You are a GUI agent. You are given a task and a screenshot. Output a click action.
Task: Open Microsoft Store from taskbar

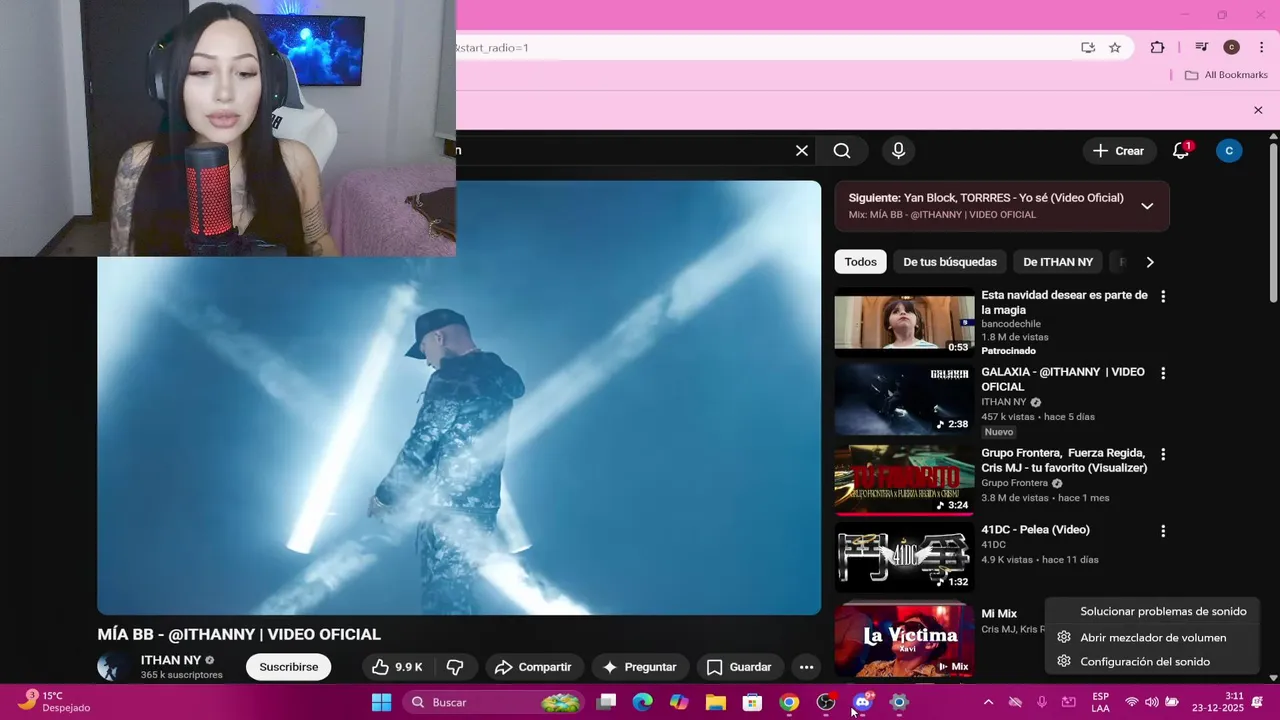tap(752, 702)
